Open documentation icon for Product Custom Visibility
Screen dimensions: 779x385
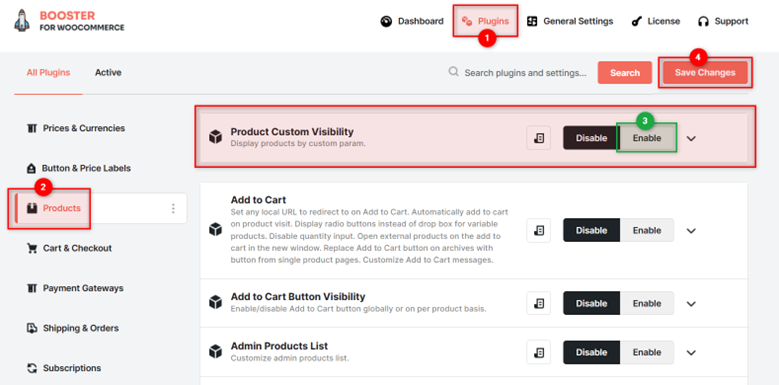539,138
